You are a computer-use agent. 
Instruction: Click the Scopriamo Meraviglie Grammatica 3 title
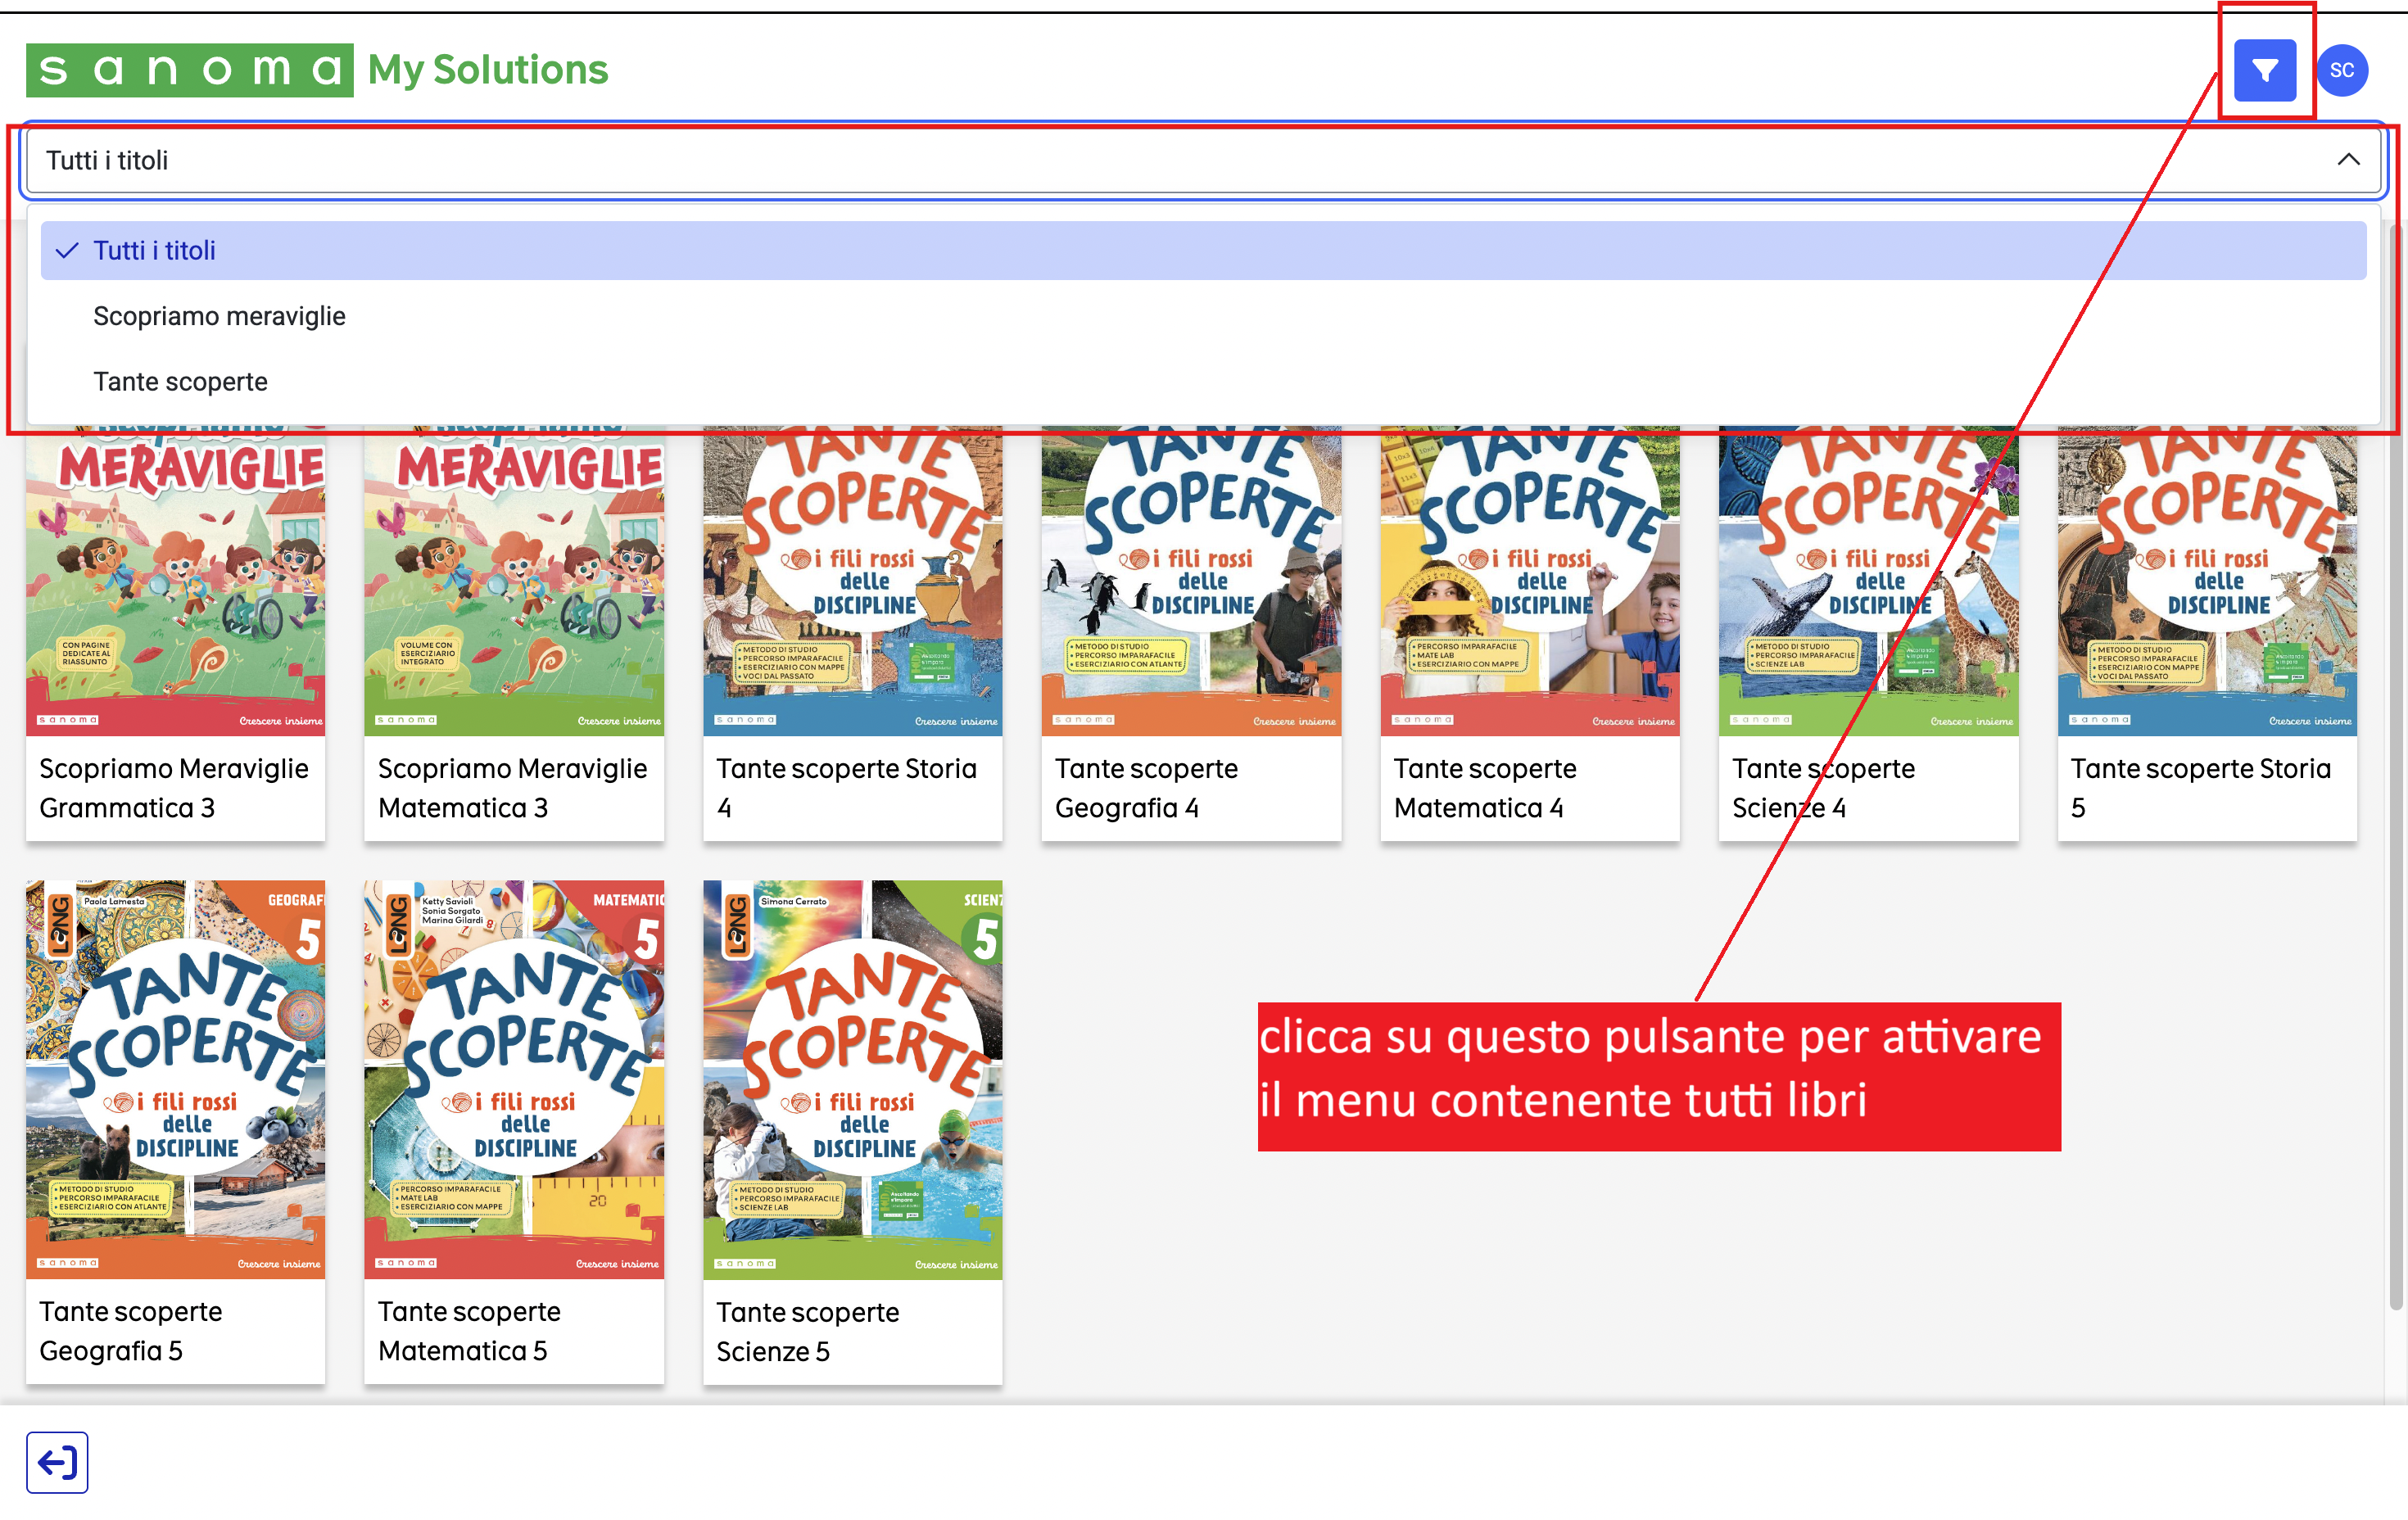point(173,788)
